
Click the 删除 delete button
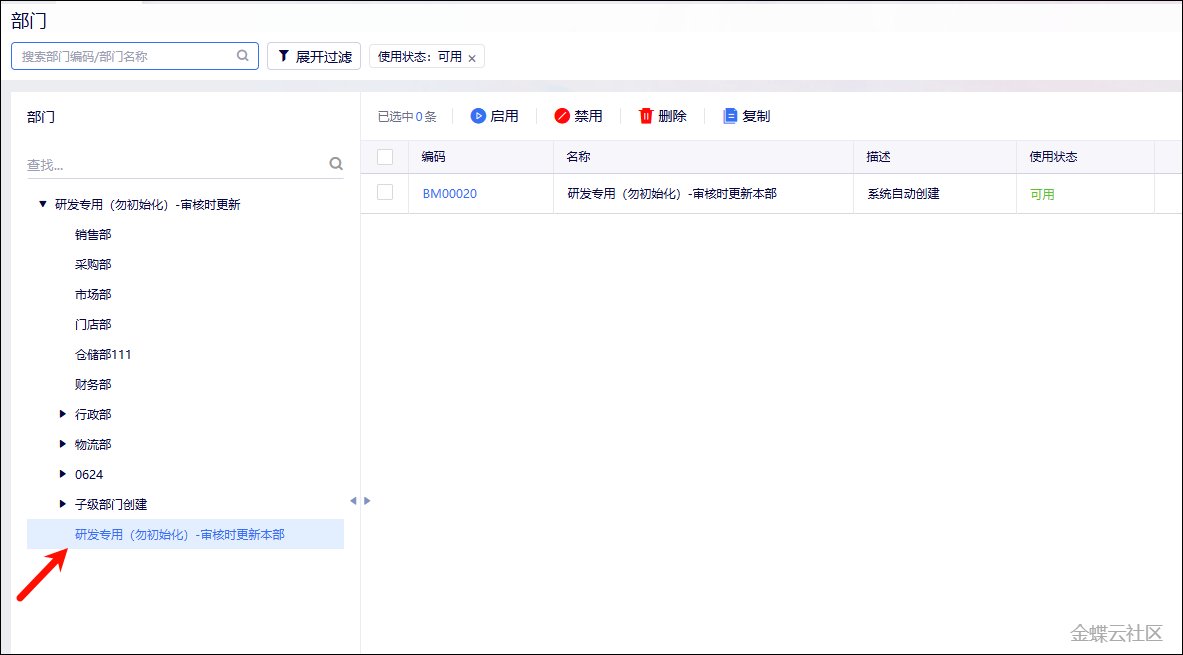point(662,116)
